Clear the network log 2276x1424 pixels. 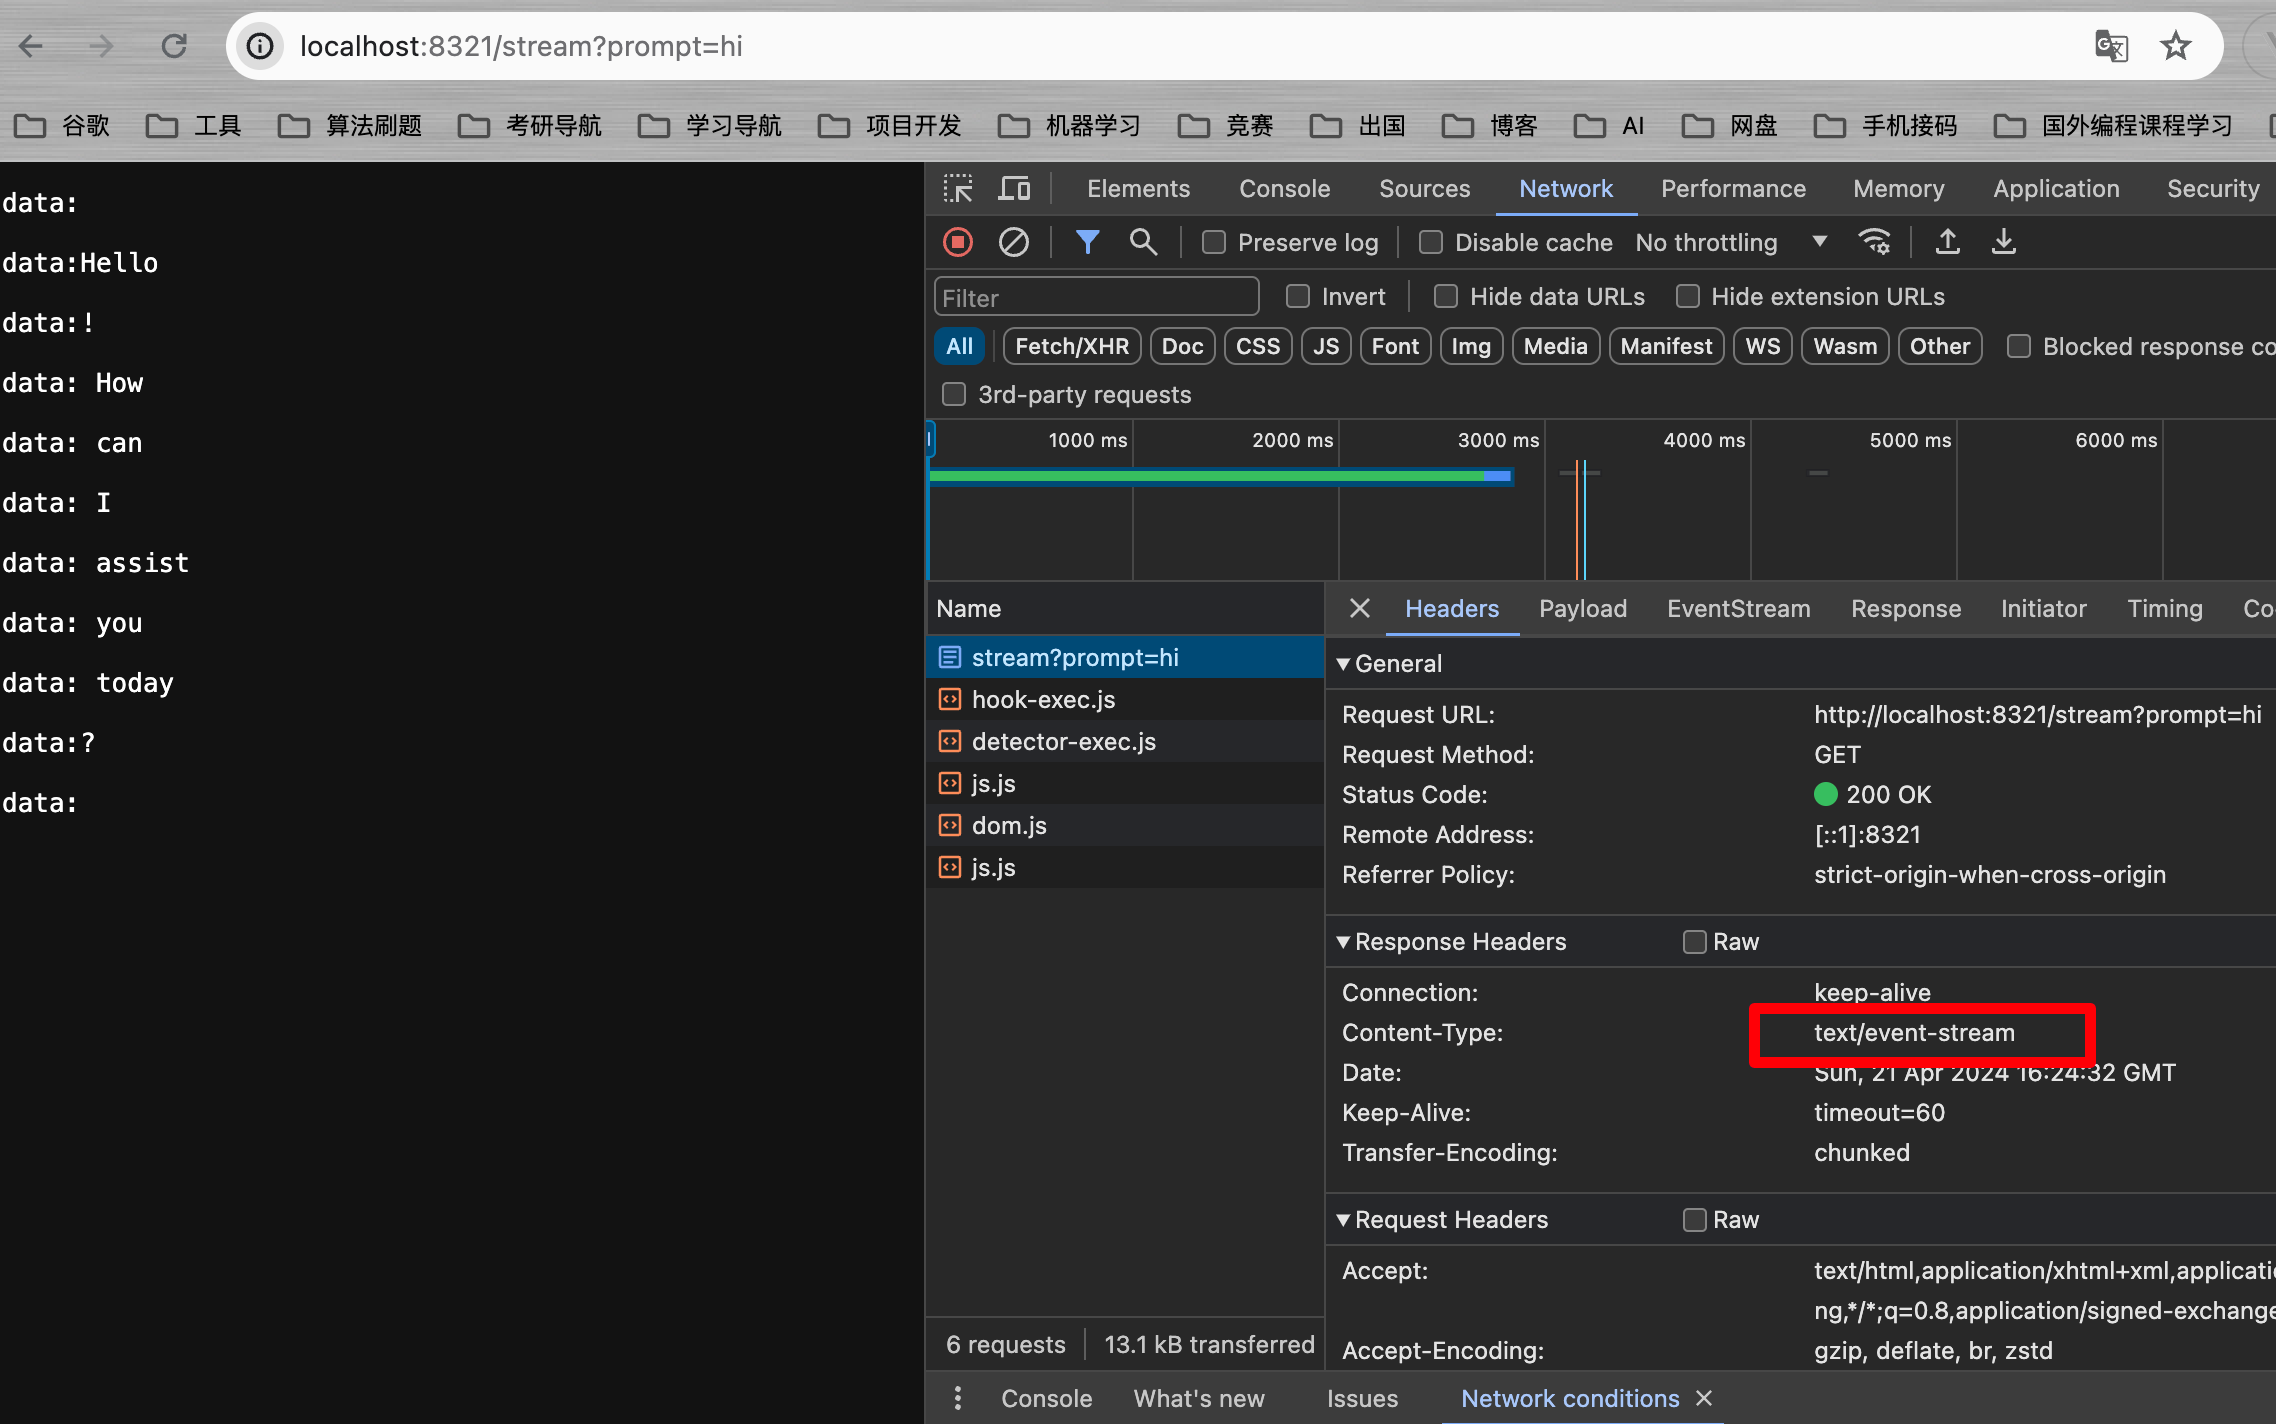point(1013,242)
